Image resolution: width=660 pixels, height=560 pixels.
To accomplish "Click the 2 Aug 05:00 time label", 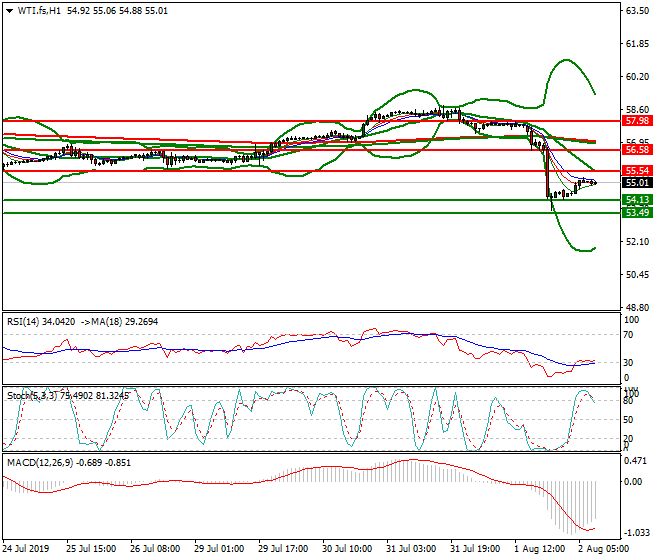I will [603, 549].
